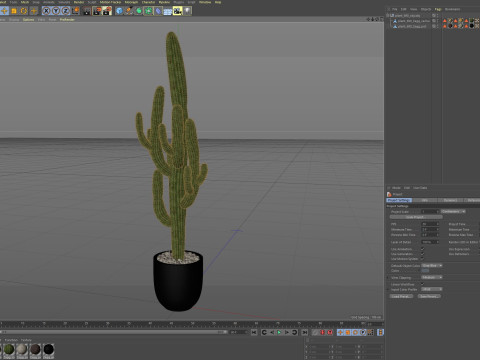Click the blue deformer object icon
Image resolution: width=480 pixels, height=360 pixels.
point(158,11)
